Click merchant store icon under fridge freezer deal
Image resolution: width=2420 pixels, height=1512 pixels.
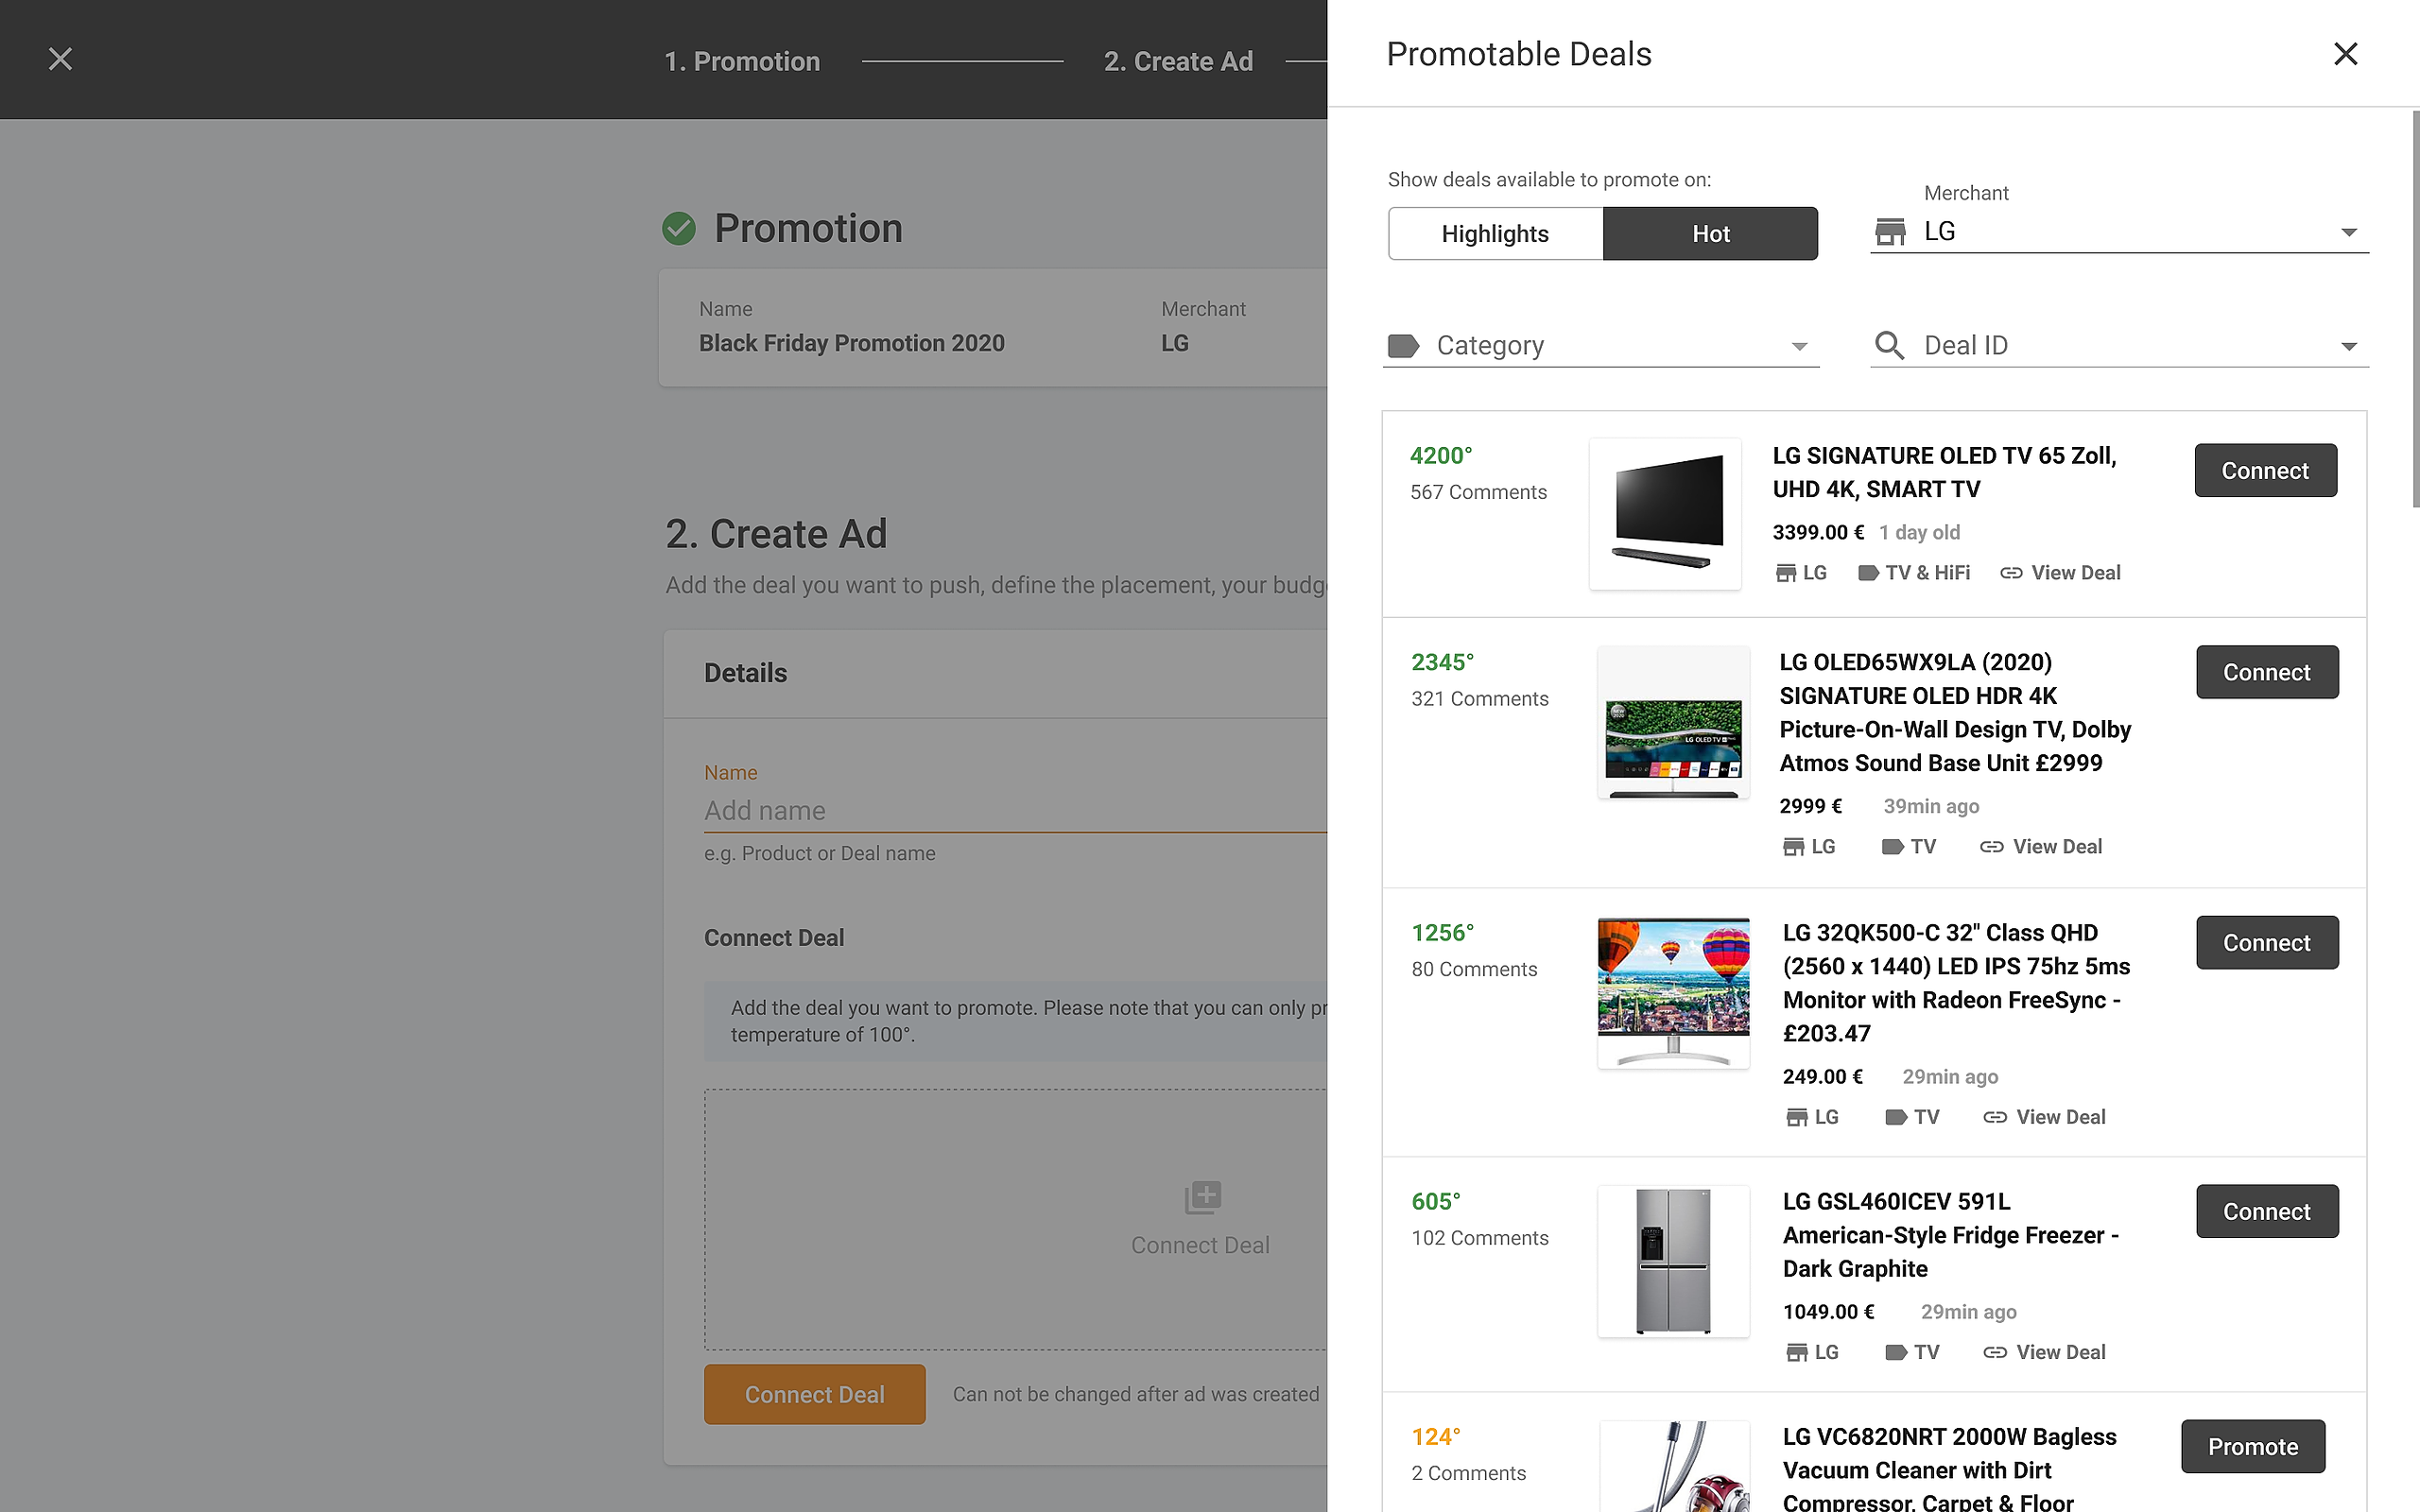tap(1796, 1353)
